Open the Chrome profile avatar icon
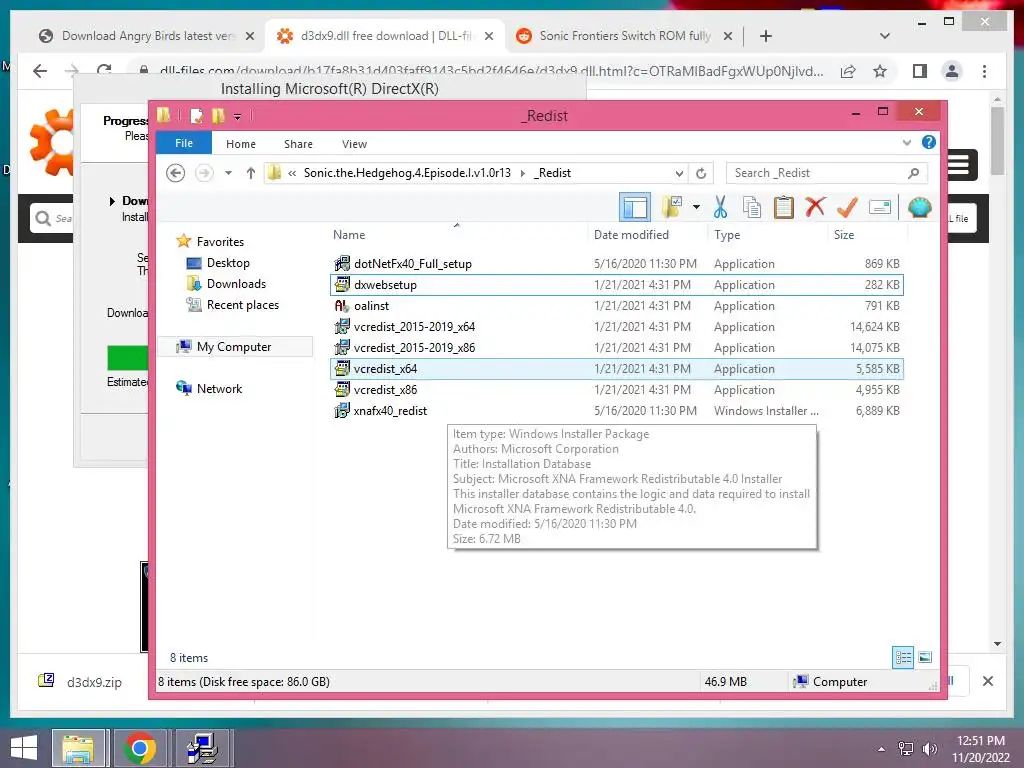 952,71
